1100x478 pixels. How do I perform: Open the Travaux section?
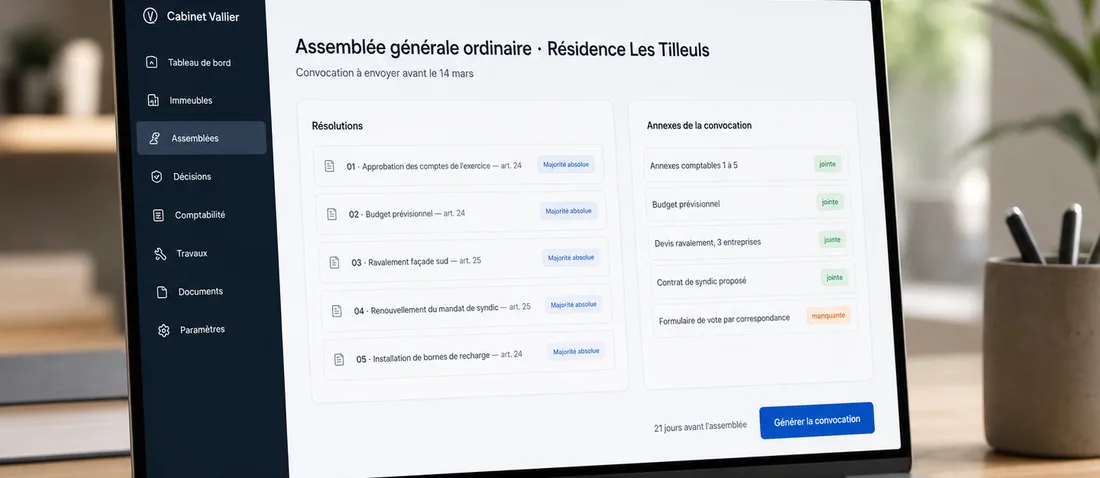(192, 253)
